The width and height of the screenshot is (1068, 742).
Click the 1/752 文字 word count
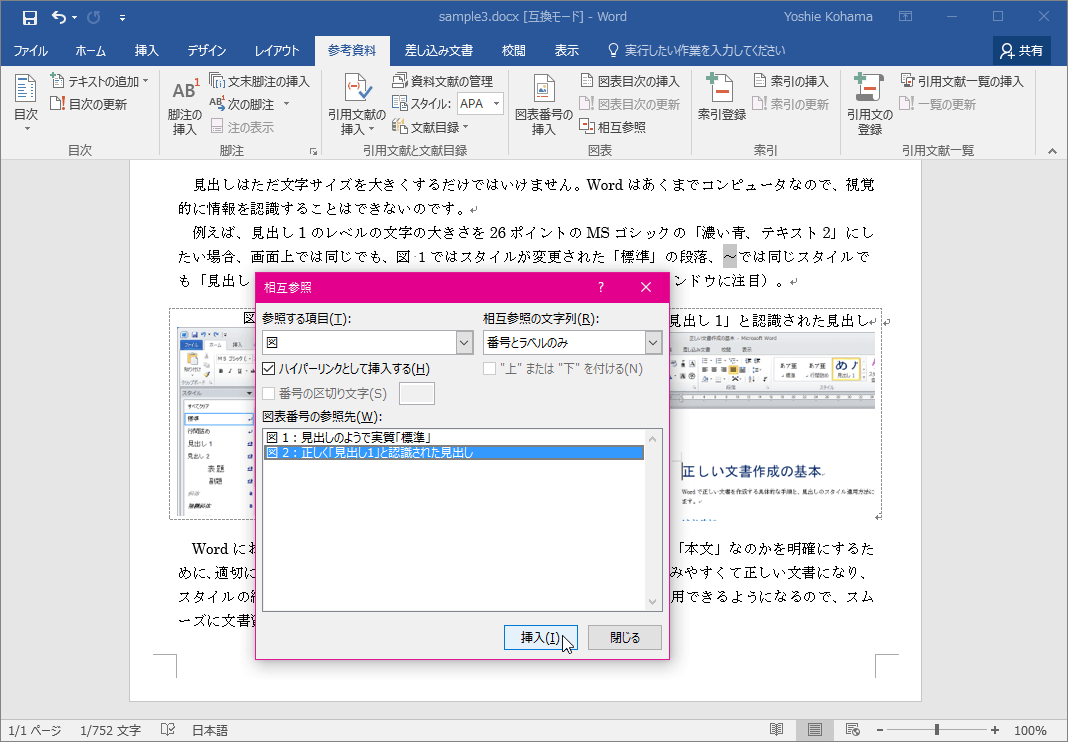110,730
